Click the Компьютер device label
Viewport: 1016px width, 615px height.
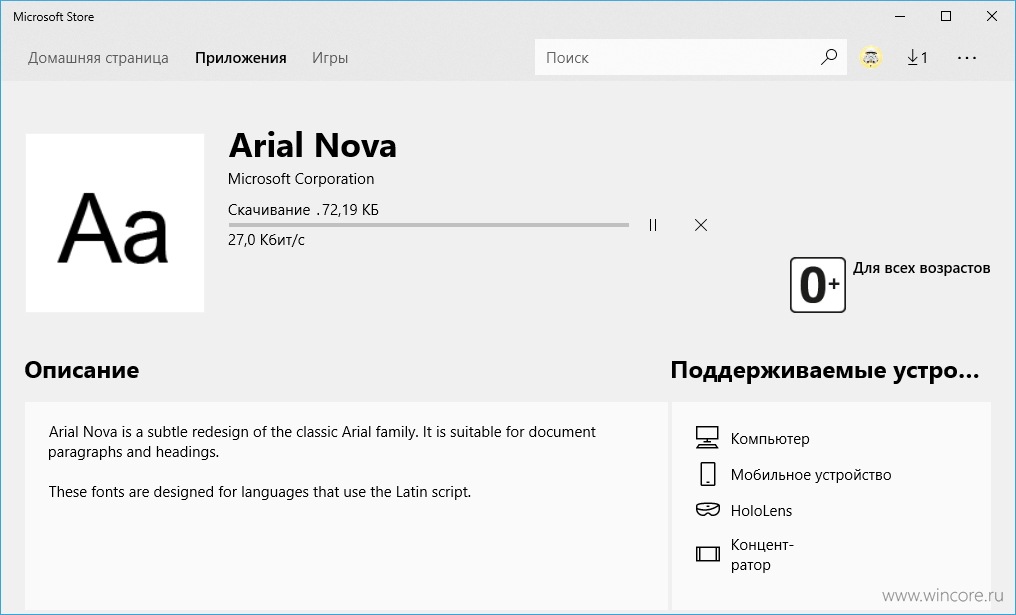pyautogui.click(x=770, y=439)
